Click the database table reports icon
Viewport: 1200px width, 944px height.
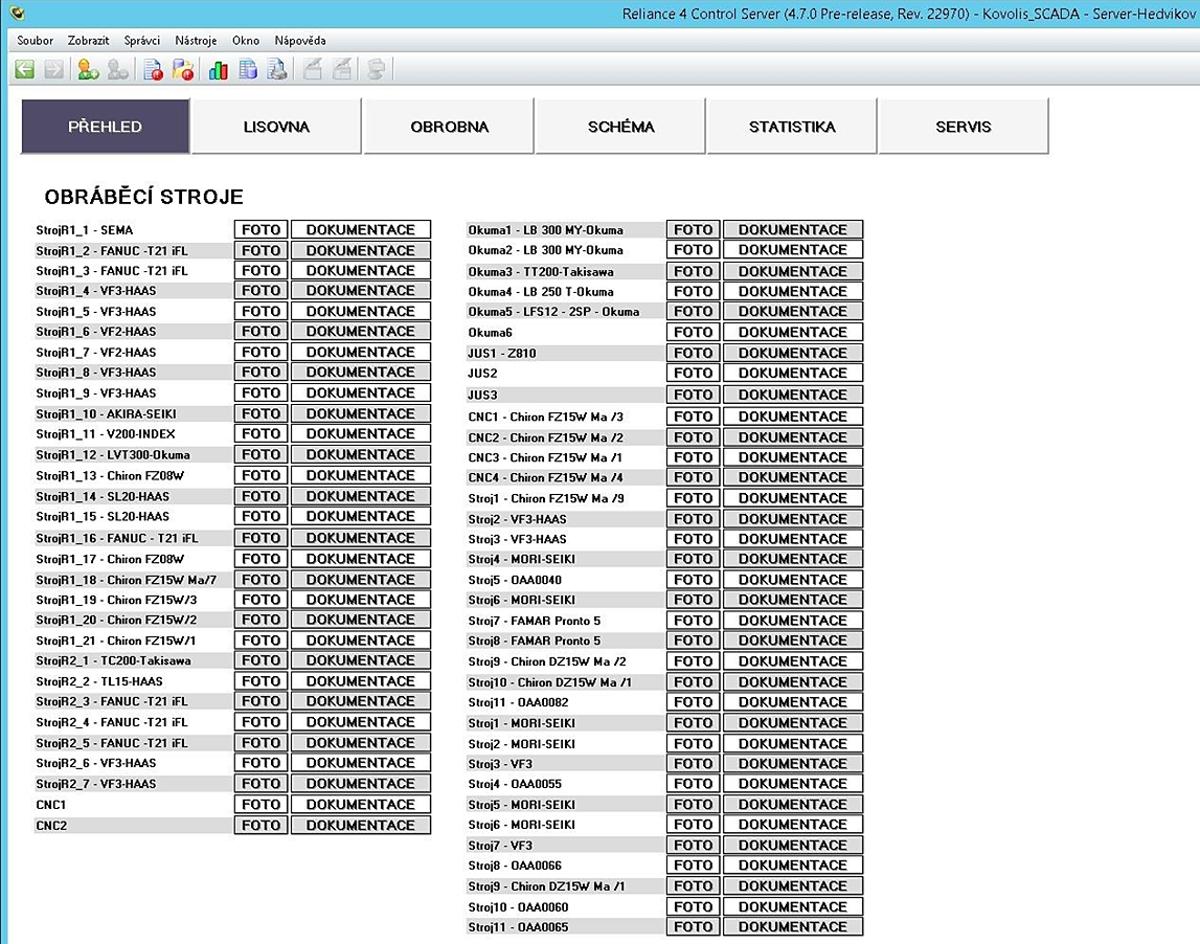coord(247,70)
